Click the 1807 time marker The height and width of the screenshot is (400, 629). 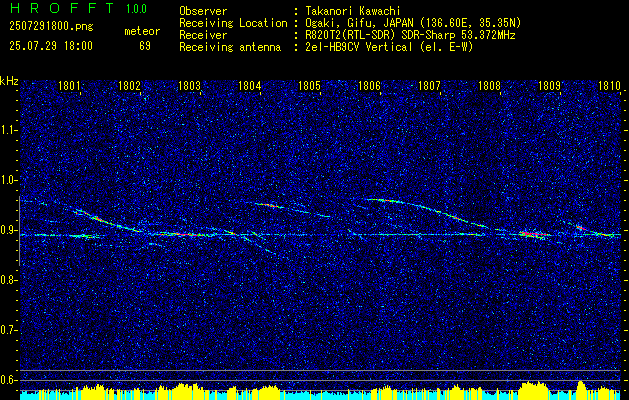[429, 85]
